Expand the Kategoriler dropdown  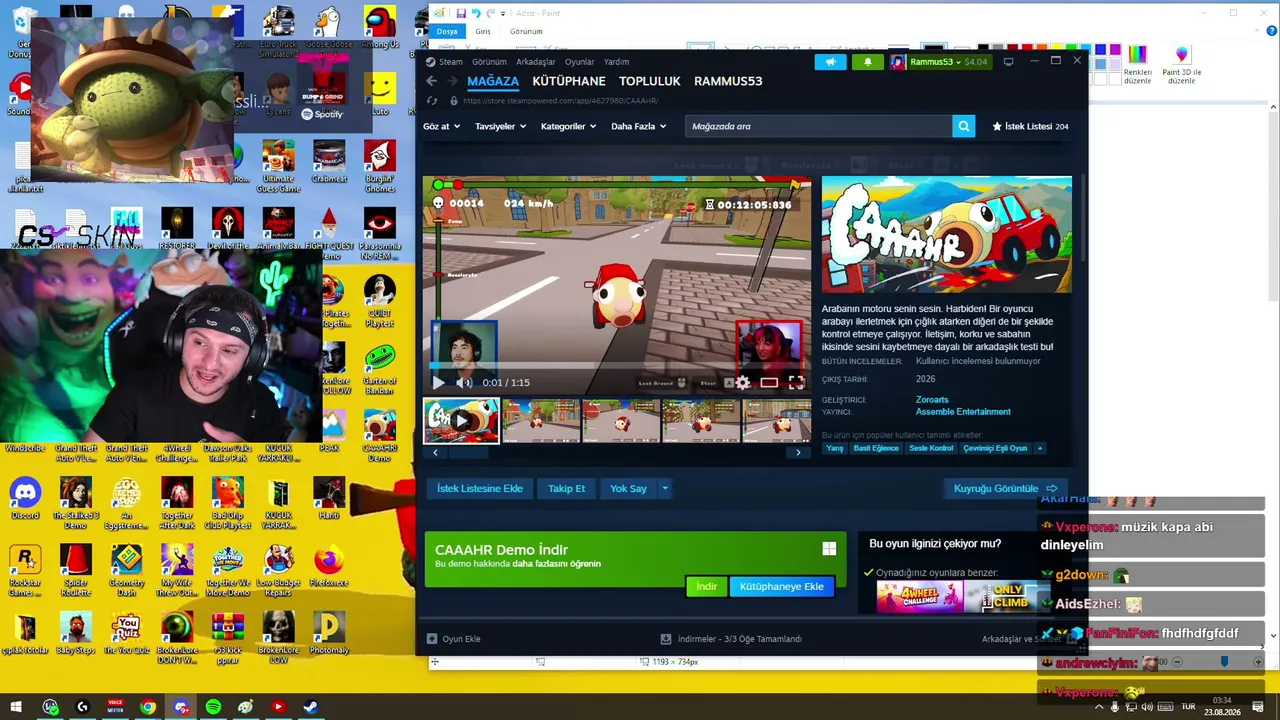[569, 127]
